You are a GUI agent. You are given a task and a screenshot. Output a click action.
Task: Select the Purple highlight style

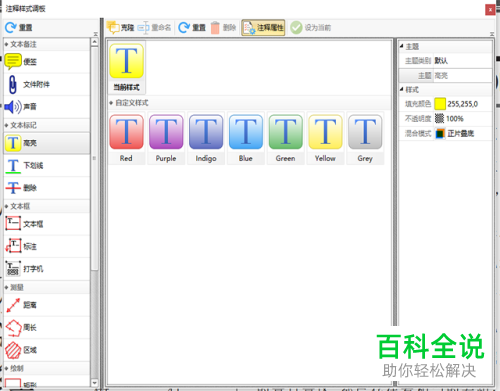pos(166,138)
